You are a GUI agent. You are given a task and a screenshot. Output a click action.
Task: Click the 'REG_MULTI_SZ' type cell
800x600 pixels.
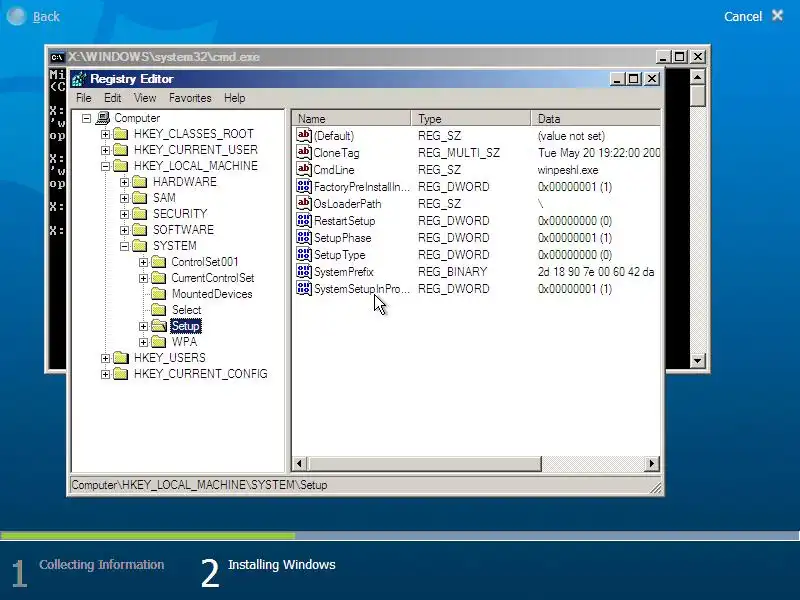click(x=459, y=153)
